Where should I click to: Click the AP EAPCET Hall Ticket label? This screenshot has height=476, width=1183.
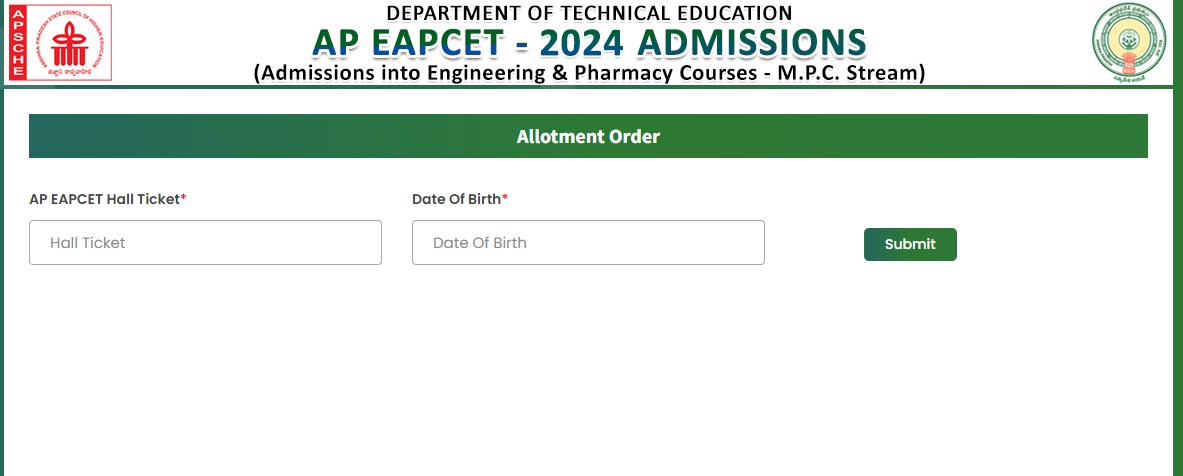click(x=104, y=199)
